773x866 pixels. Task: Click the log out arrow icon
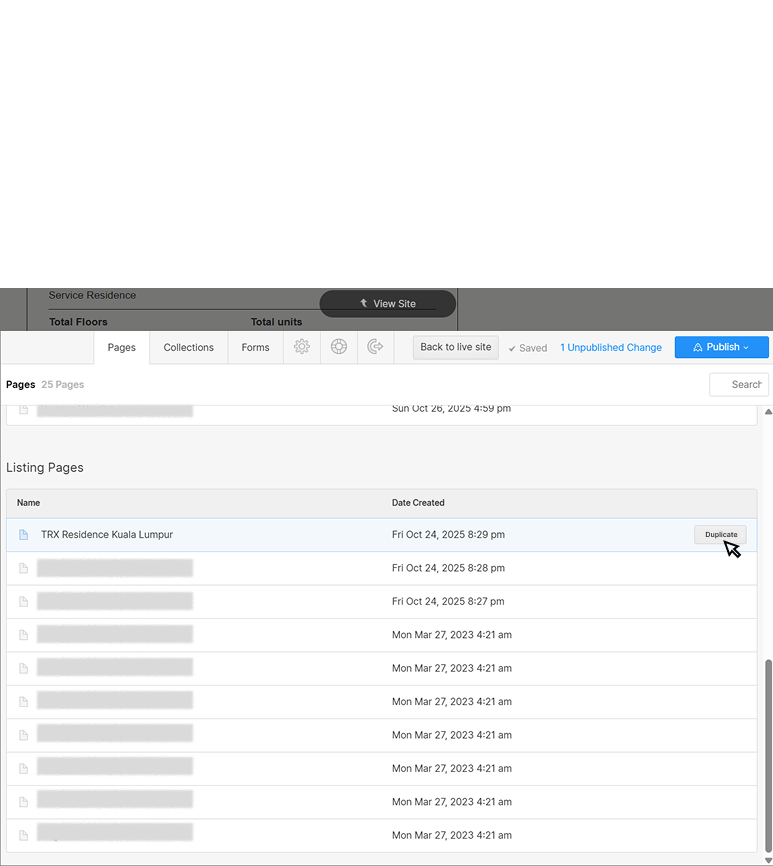[x=375, y=347]
